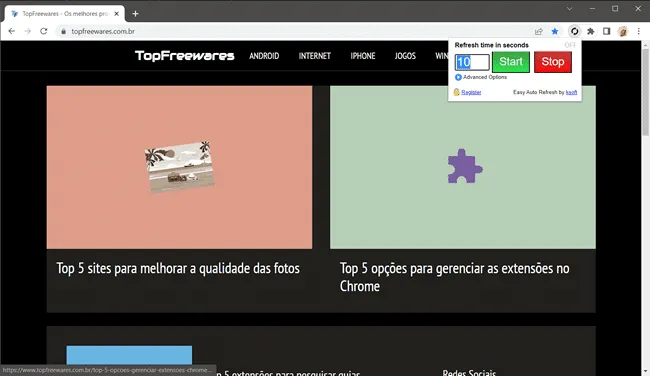The image size is (650, 376).
Task: Open the Chrome extensions article thumbnail
Action: coord(463,167)
